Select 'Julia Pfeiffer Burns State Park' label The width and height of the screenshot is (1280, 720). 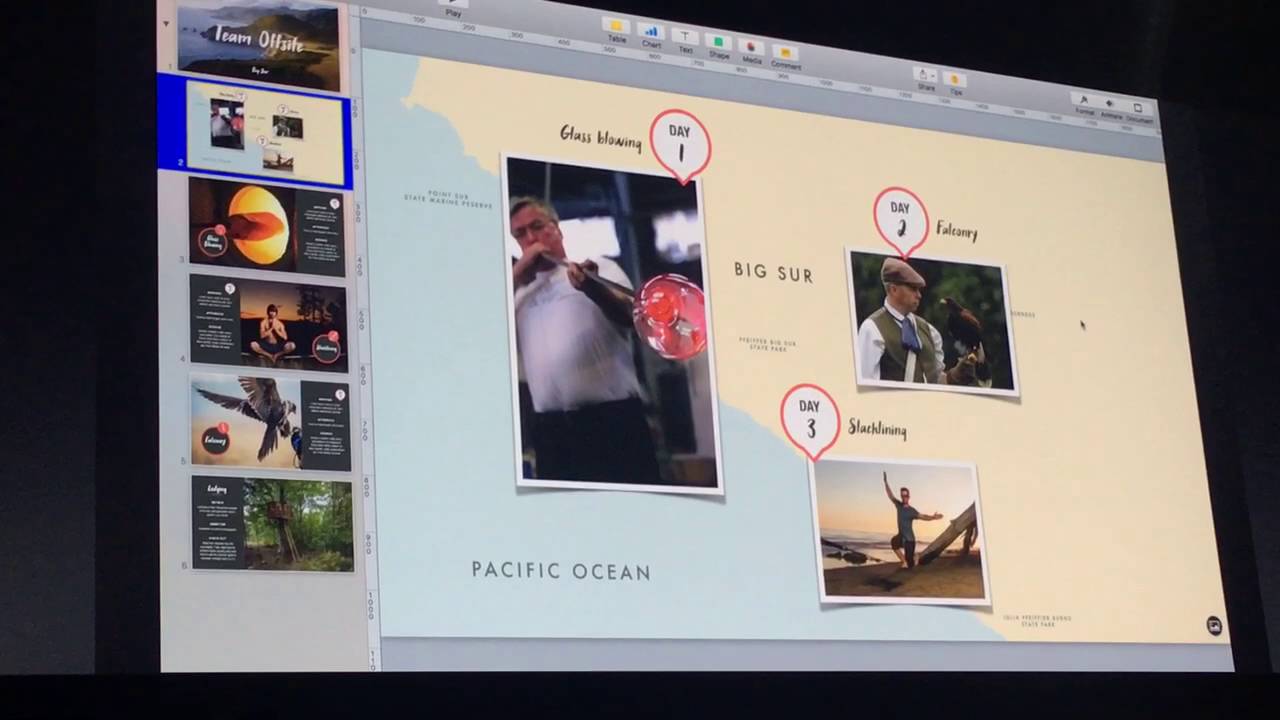(x=1037, y=621)
